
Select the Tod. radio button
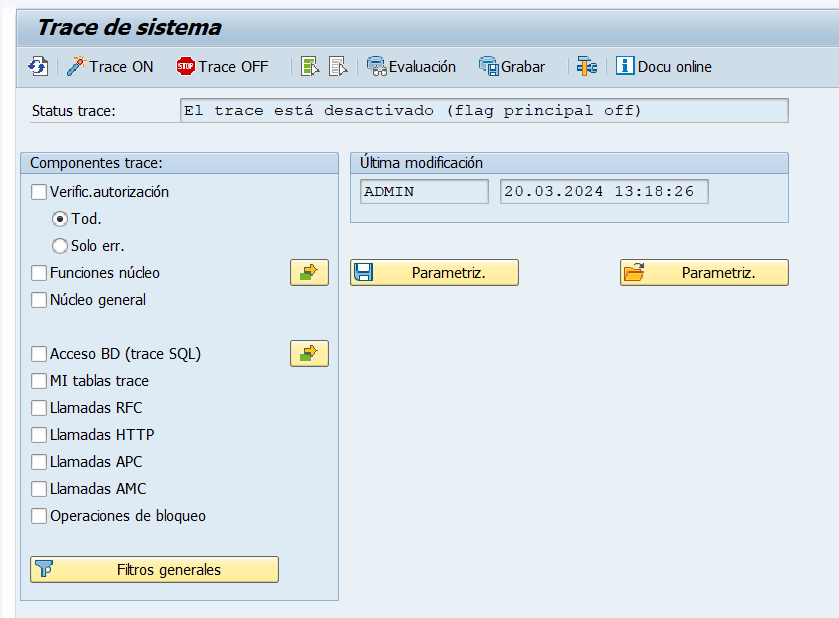[x=60, y=219]
